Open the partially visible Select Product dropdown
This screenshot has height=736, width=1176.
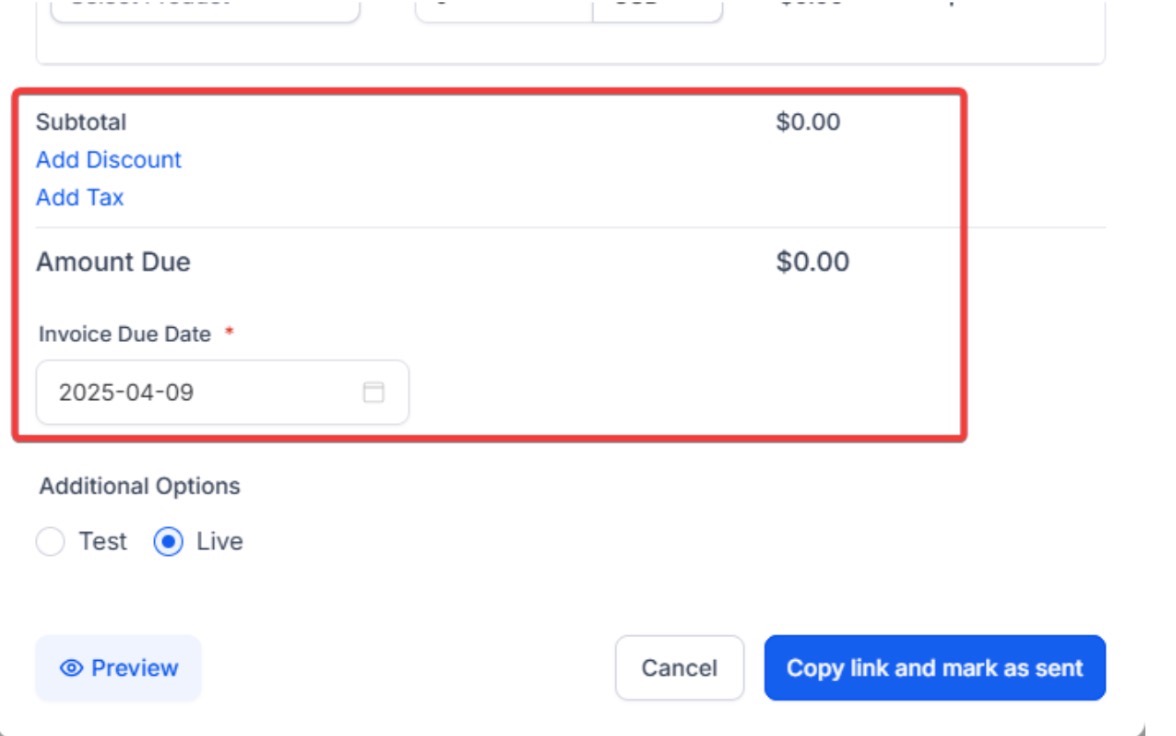204,8
